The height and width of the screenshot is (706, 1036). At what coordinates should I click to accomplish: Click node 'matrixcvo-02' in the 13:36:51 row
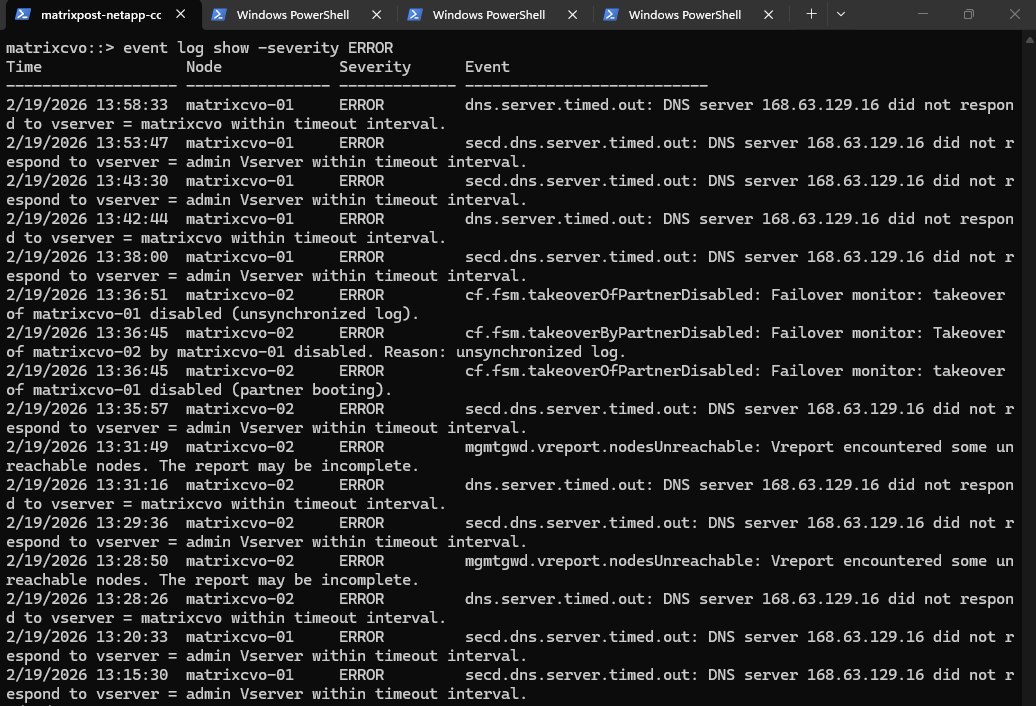[240, 295]
